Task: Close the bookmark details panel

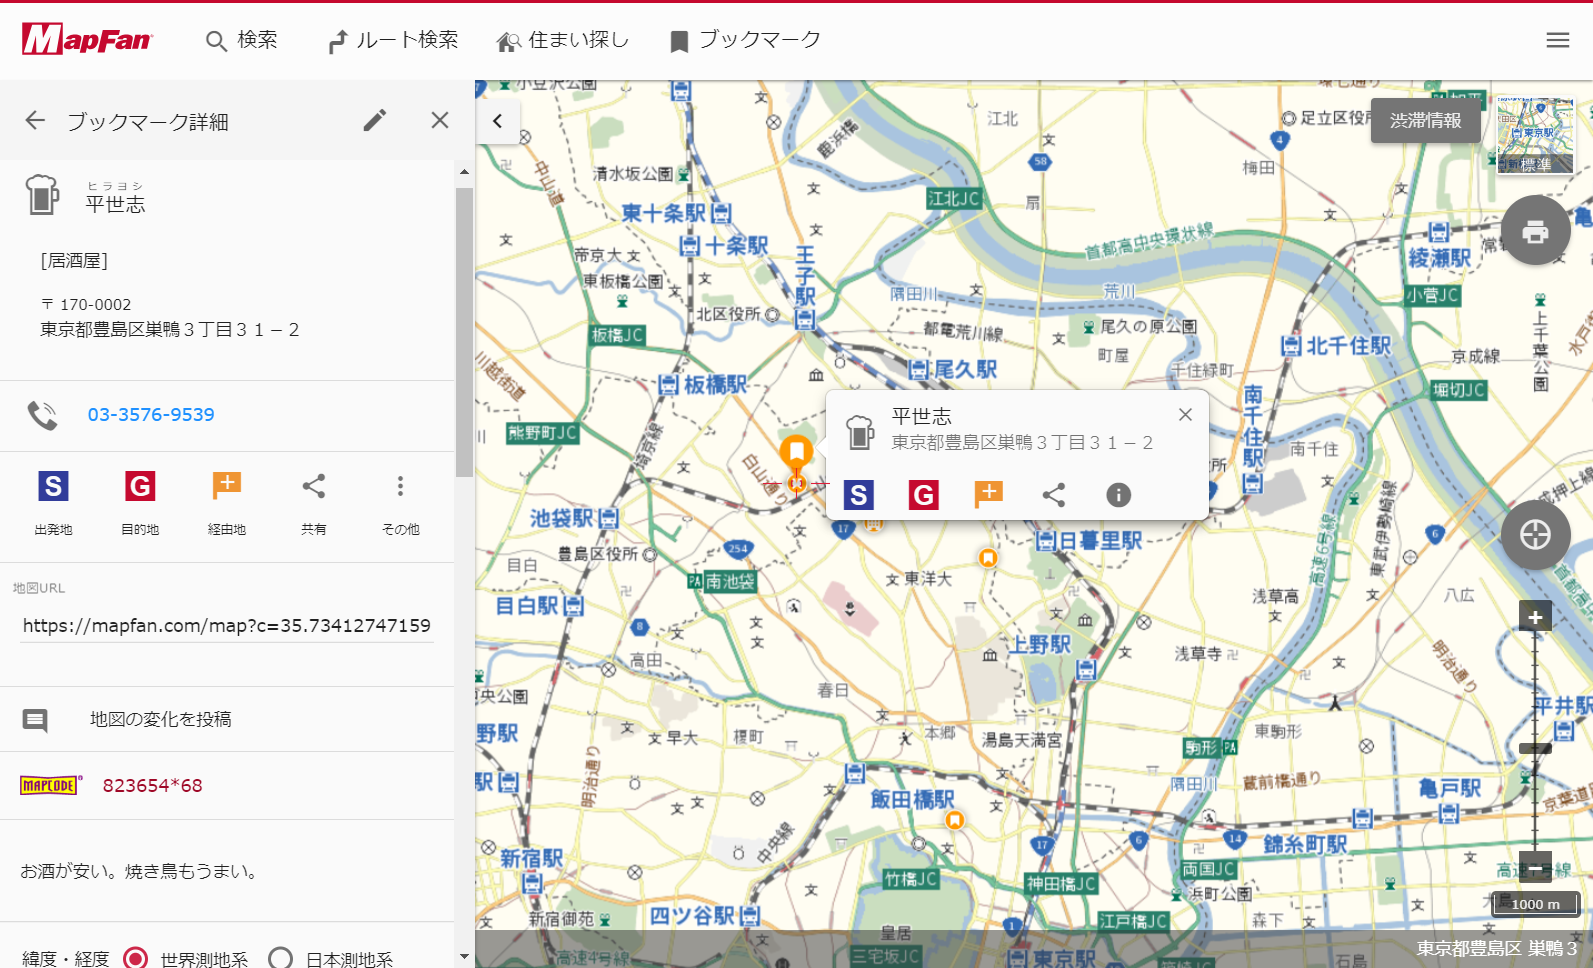Action: pos(440,120)
